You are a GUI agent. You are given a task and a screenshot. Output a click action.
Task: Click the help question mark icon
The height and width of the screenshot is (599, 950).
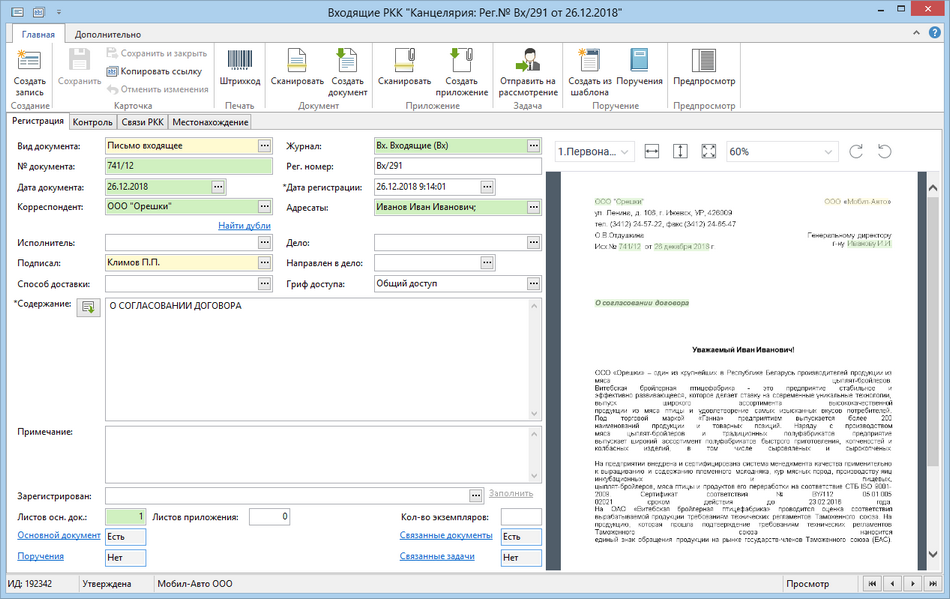935,33
